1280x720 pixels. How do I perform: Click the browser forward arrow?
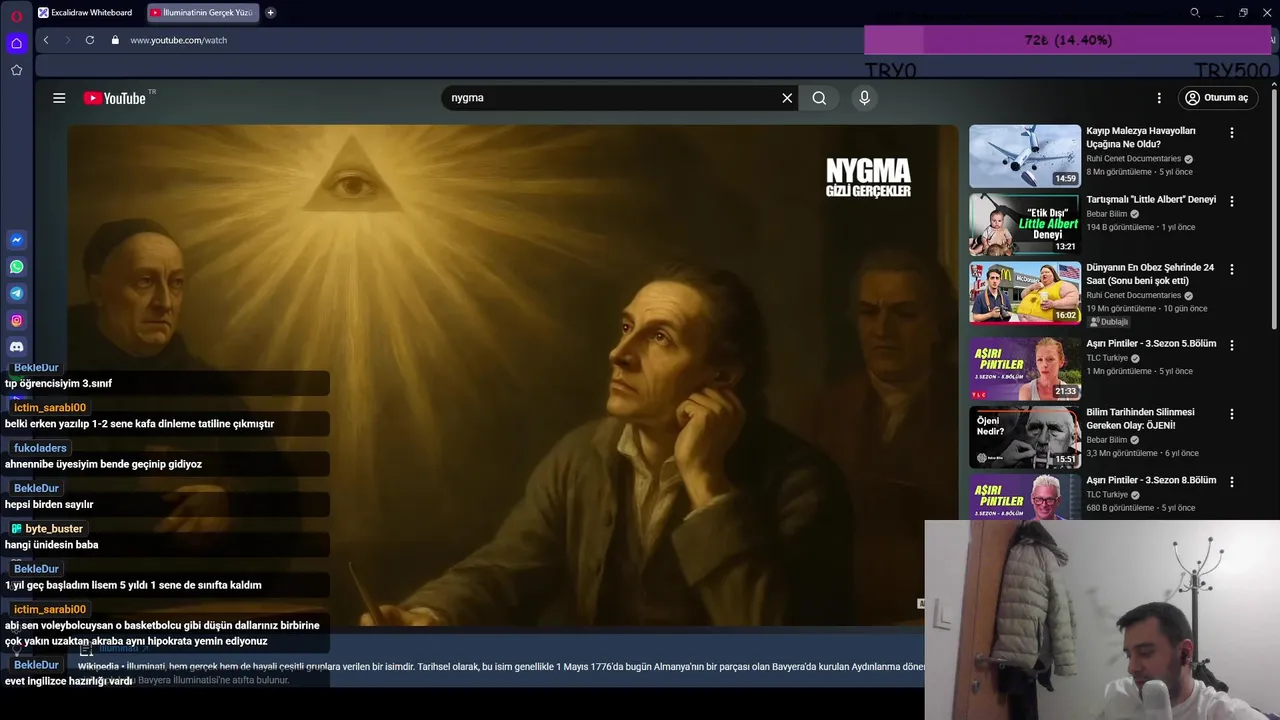click(68, 40)
